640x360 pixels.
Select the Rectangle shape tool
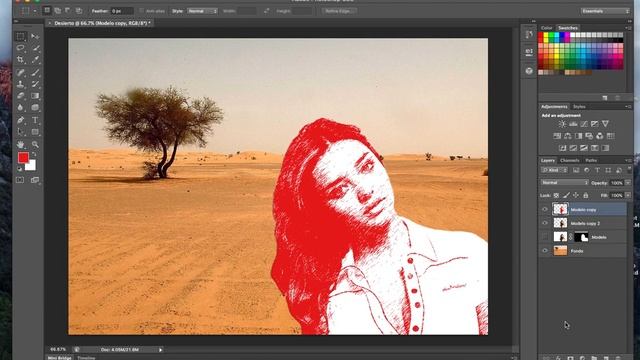pos(35,132)
